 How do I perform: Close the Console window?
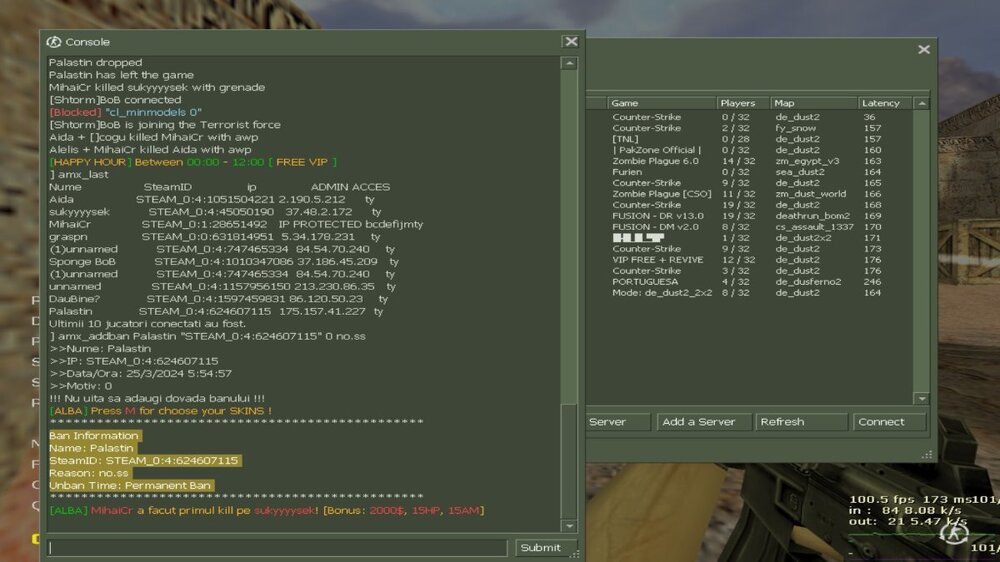click(x=570, y=42)
